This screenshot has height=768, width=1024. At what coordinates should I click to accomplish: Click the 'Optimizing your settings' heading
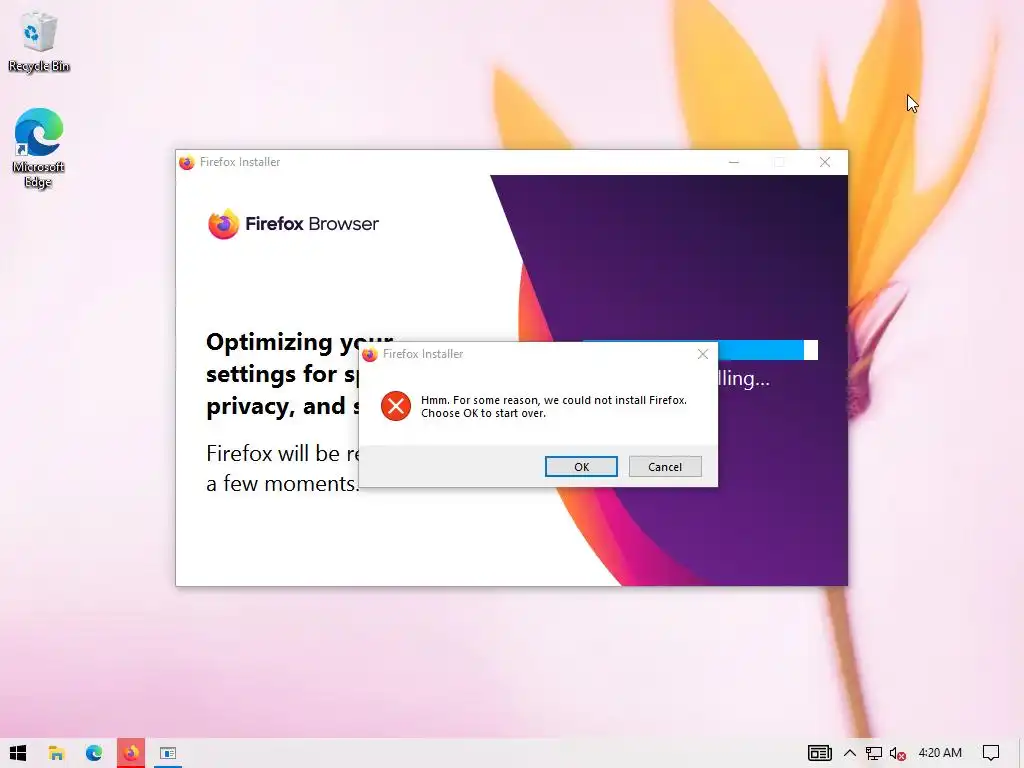coord(282,374)
